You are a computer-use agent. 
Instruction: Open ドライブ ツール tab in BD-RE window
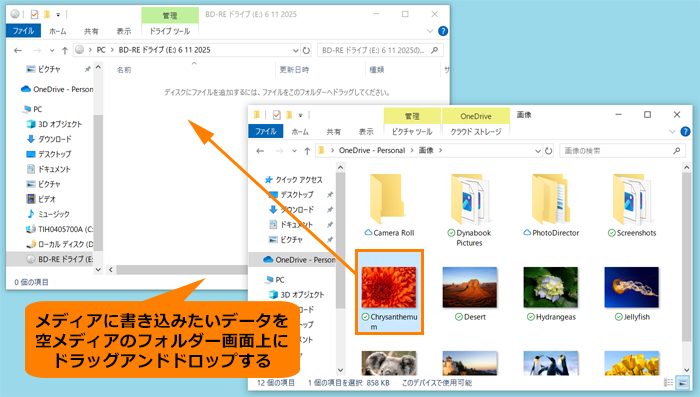pyautogui.click(x=170, y=31)
